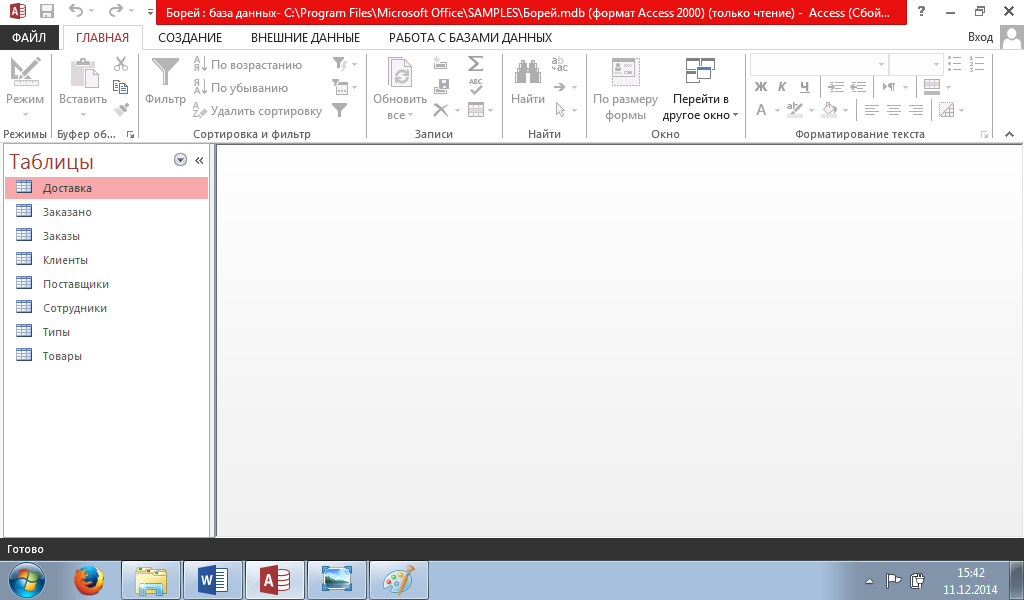
Task: Switch to the СОЗДАНИЕ tab
Action: coord(190,38)
